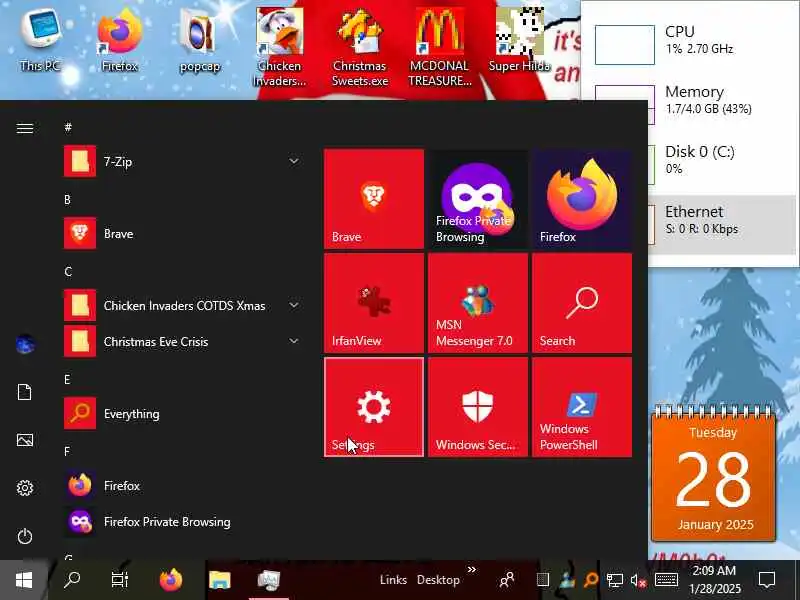Click the Task View taskbar button
800x600 pixels.
120,580
